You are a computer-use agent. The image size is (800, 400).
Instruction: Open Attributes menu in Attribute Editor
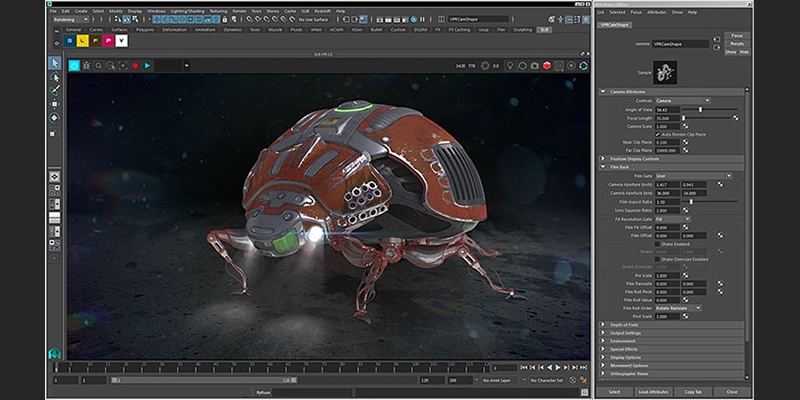pyautogui.click(x=657, y=12)
